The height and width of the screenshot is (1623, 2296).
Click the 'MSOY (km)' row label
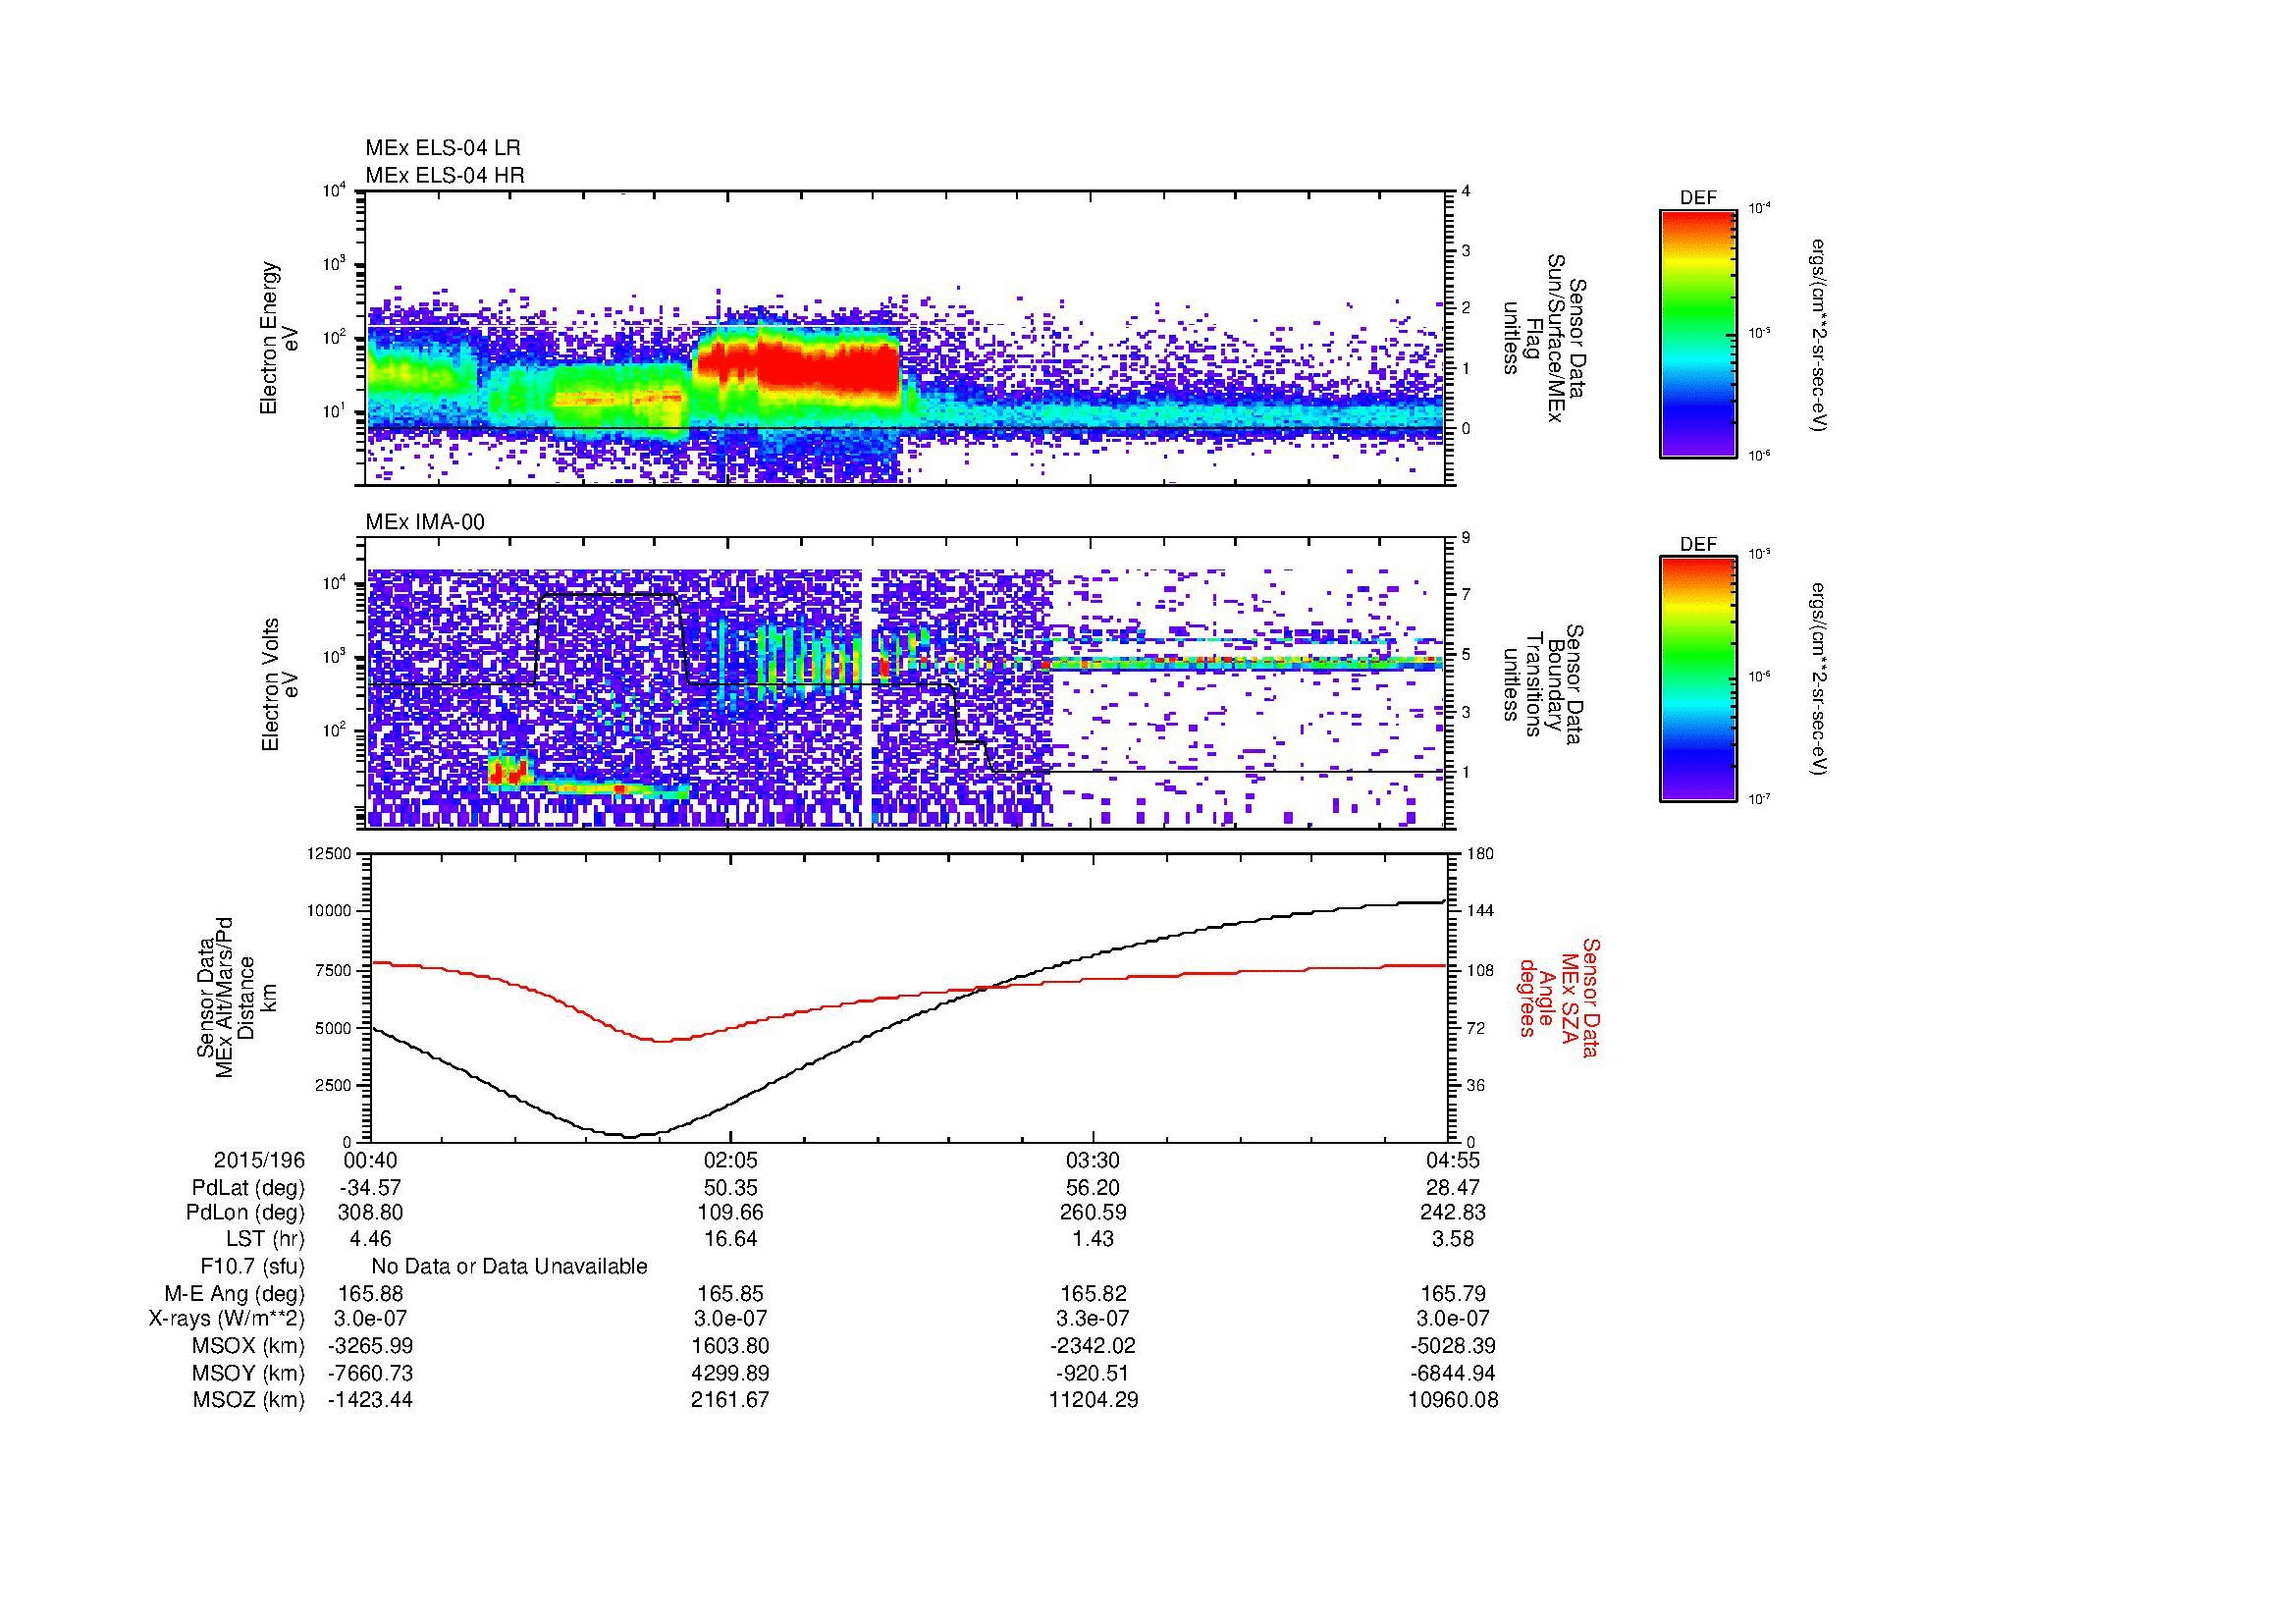coord(249,1373)
